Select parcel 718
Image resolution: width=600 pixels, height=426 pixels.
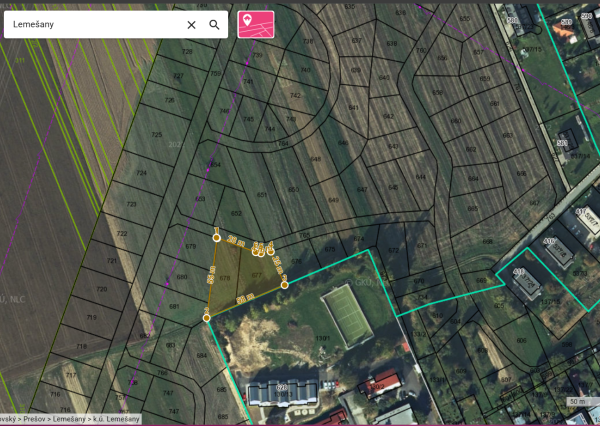[82, 346]
